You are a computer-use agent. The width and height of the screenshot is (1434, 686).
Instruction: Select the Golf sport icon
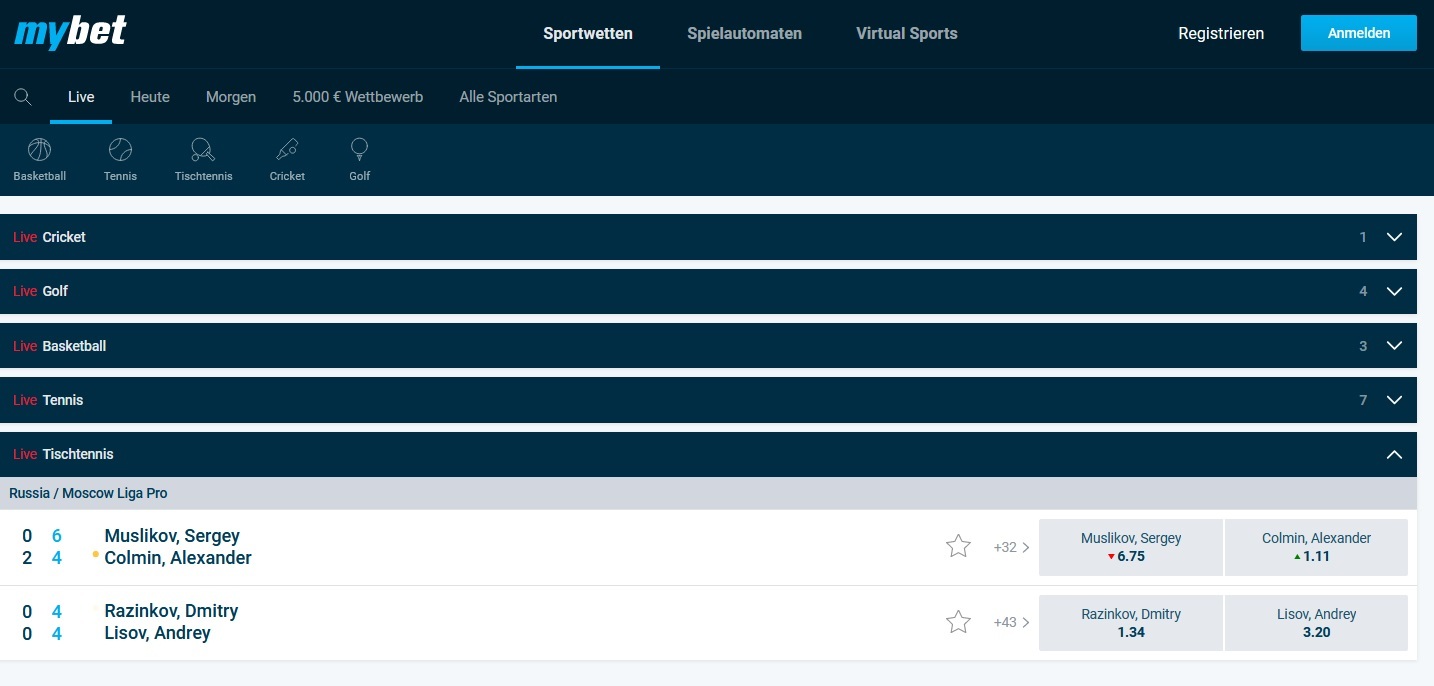click(359, 158)
